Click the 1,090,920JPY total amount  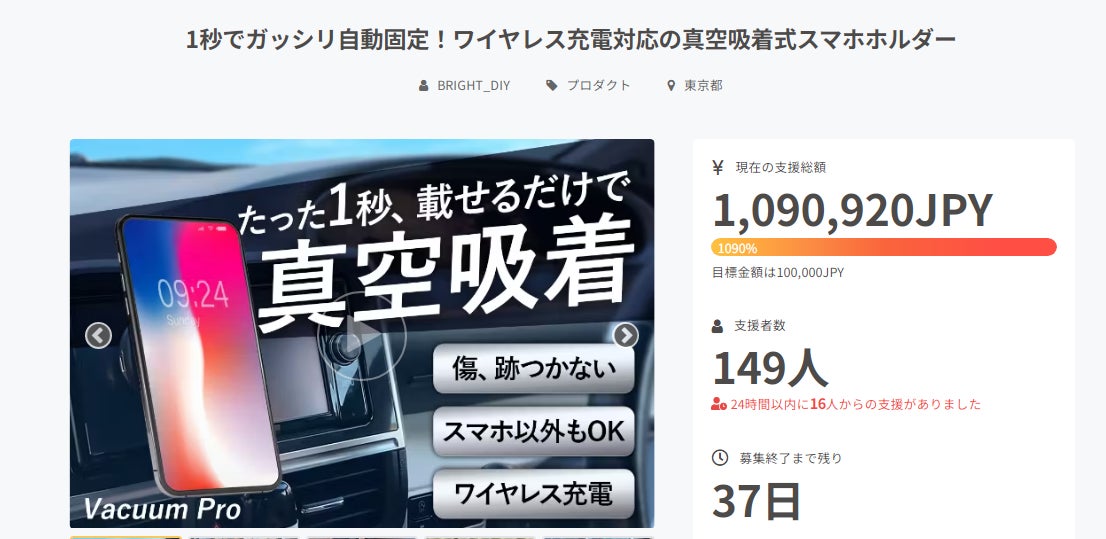(852, 210)
